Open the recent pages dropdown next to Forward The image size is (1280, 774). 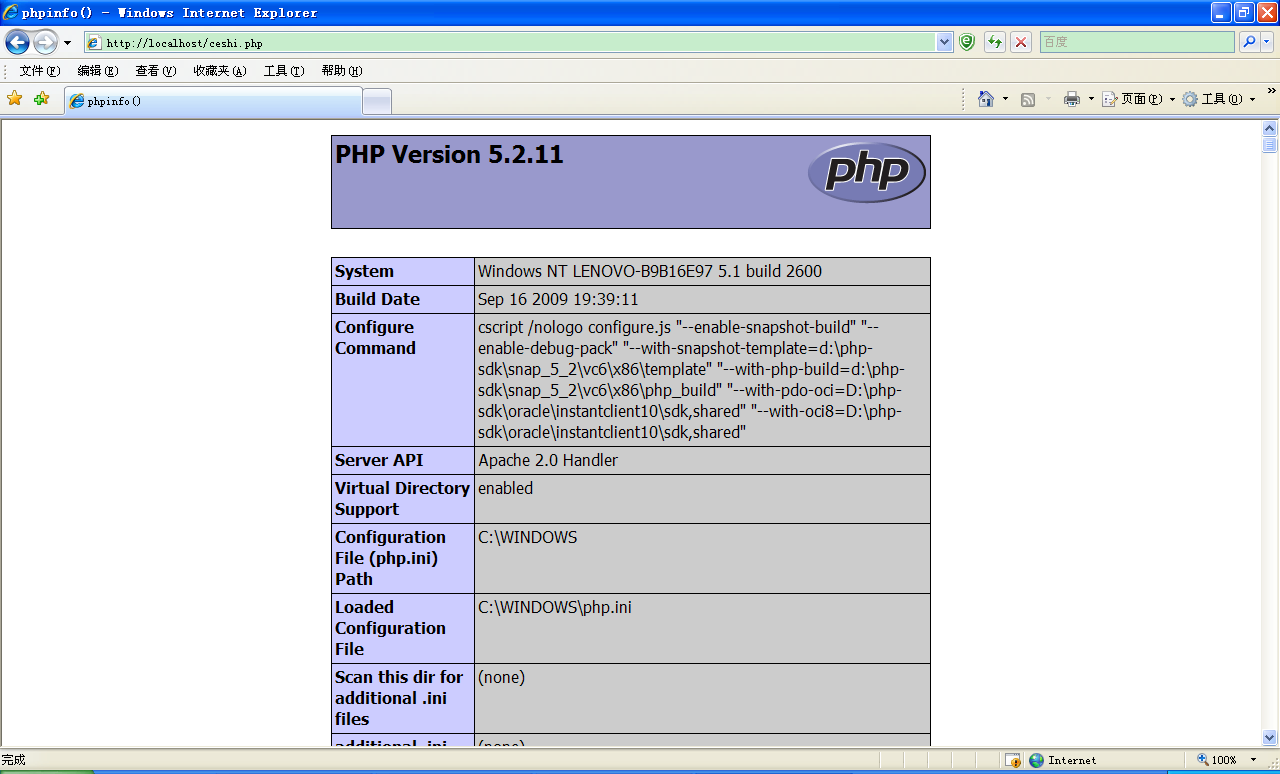point(67,43)
